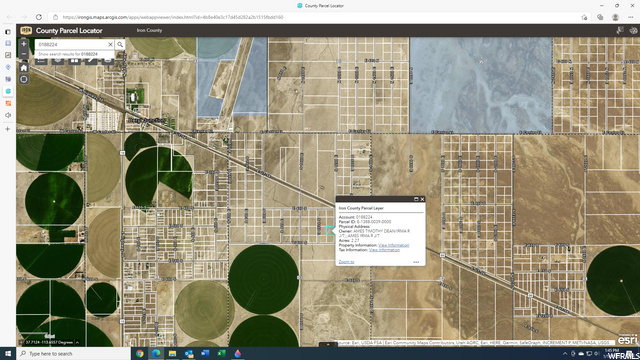Click the header widget left of it
Viewport: 640px width, 360px height.
[620, 30]
